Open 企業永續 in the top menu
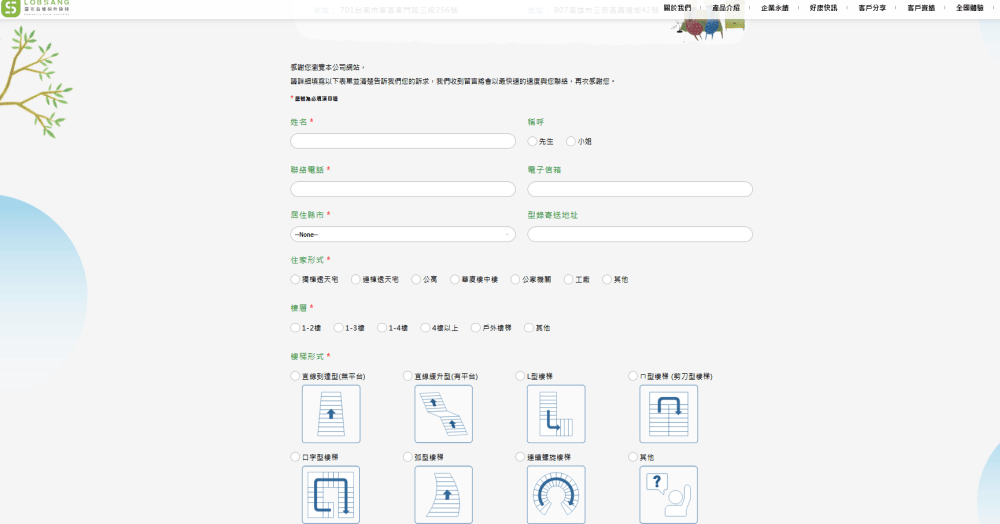 click(775, 8)
